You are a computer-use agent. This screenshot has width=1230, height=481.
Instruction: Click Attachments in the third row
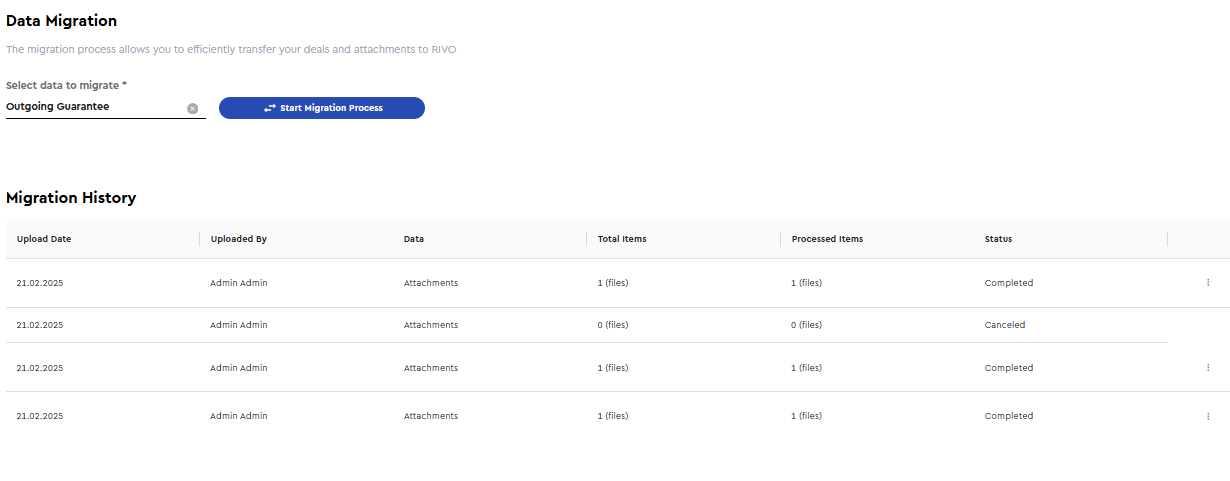[431, 368]
